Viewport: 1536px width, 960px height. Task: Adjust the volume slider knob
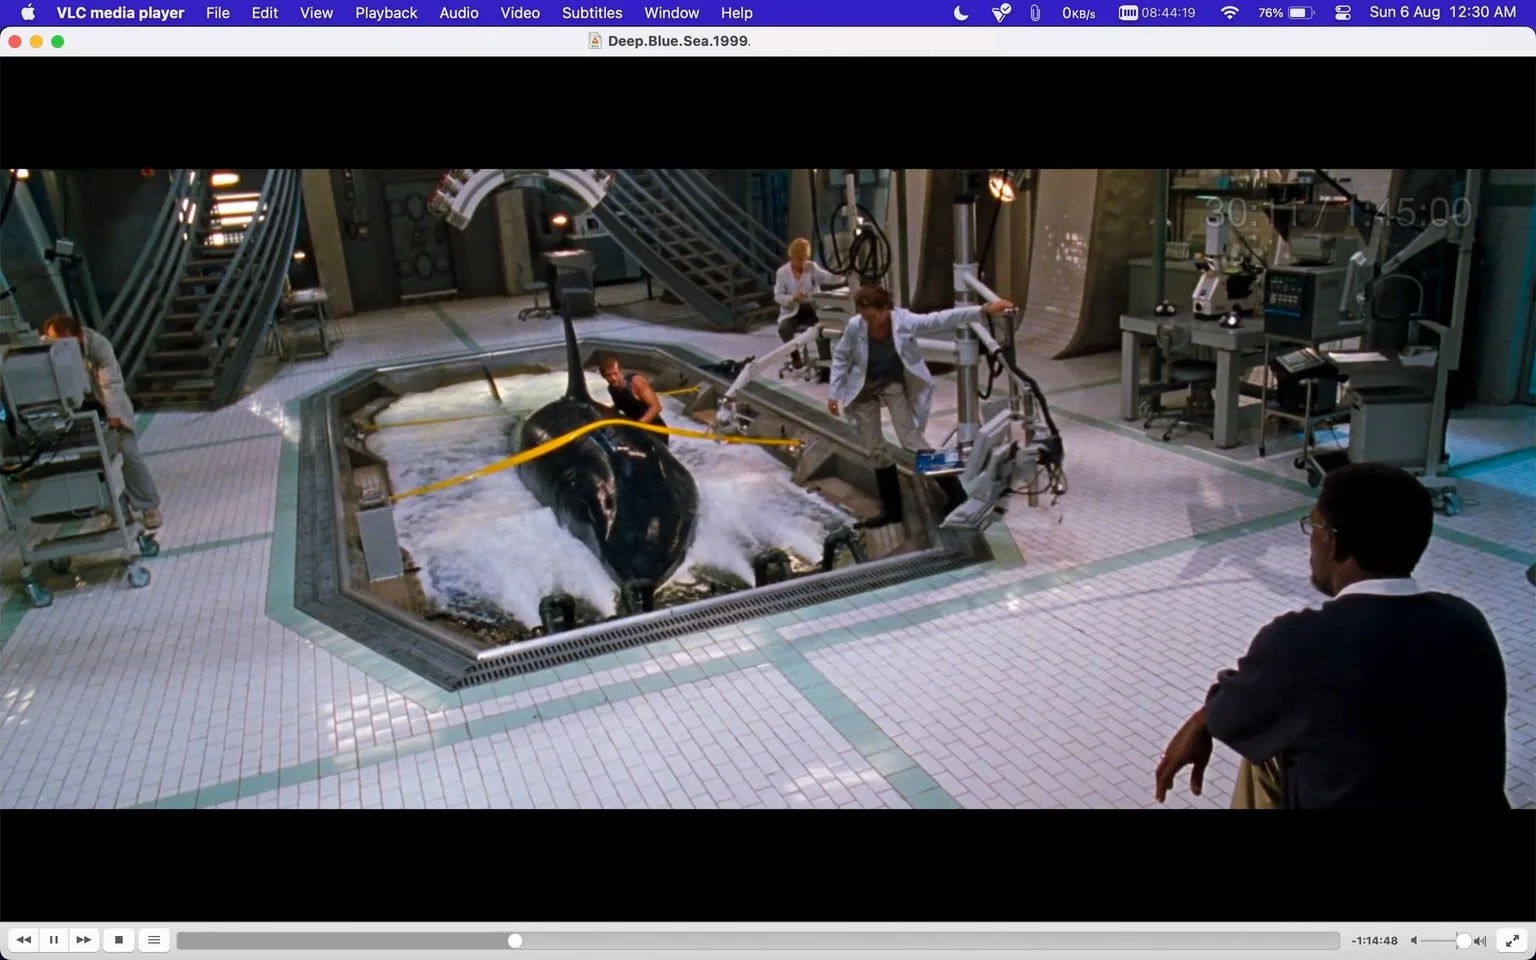1463,941
